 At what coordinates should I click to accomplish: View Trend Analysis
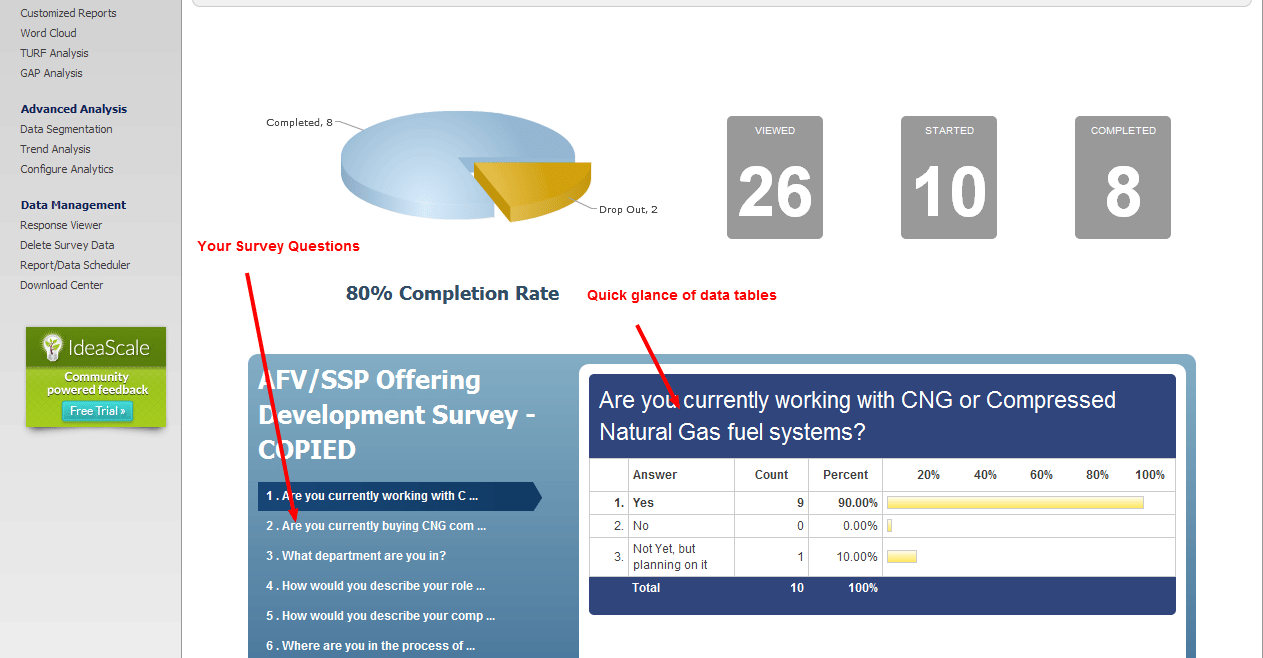pyautogui.click(x=55, y=149)
